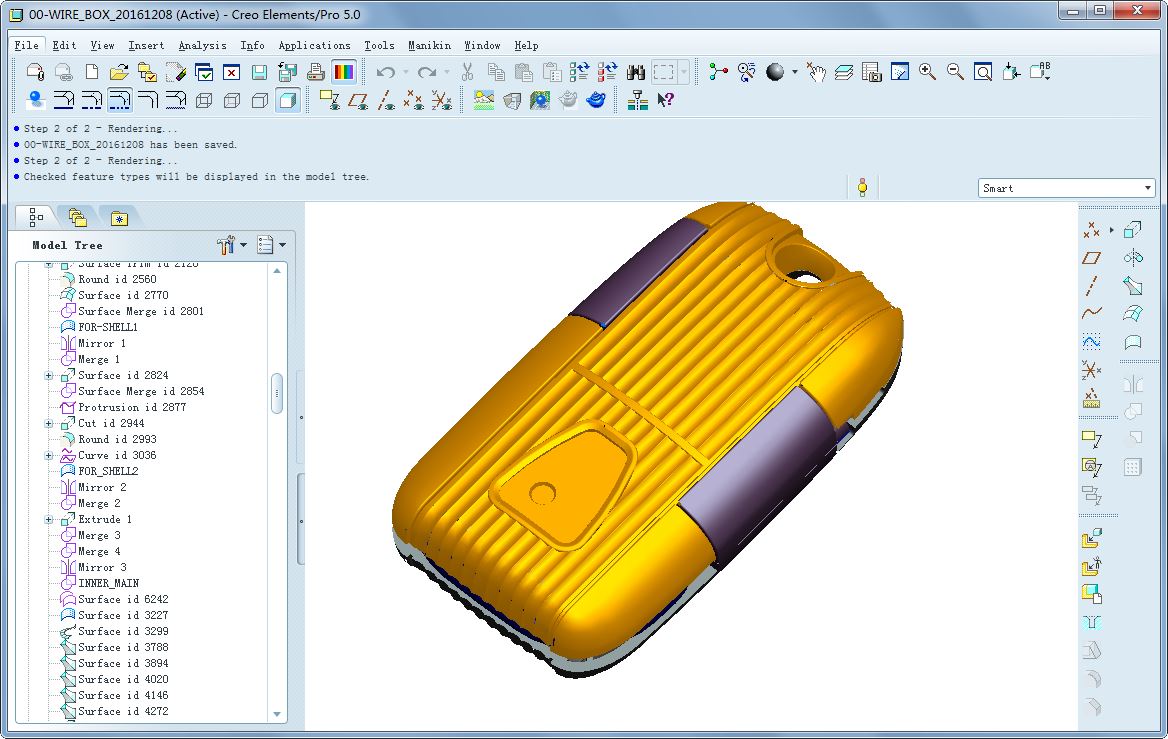The width and height of the screenshot is (1168, 739).
Task: Render the window with blue teapot icon
Action: 596,100
